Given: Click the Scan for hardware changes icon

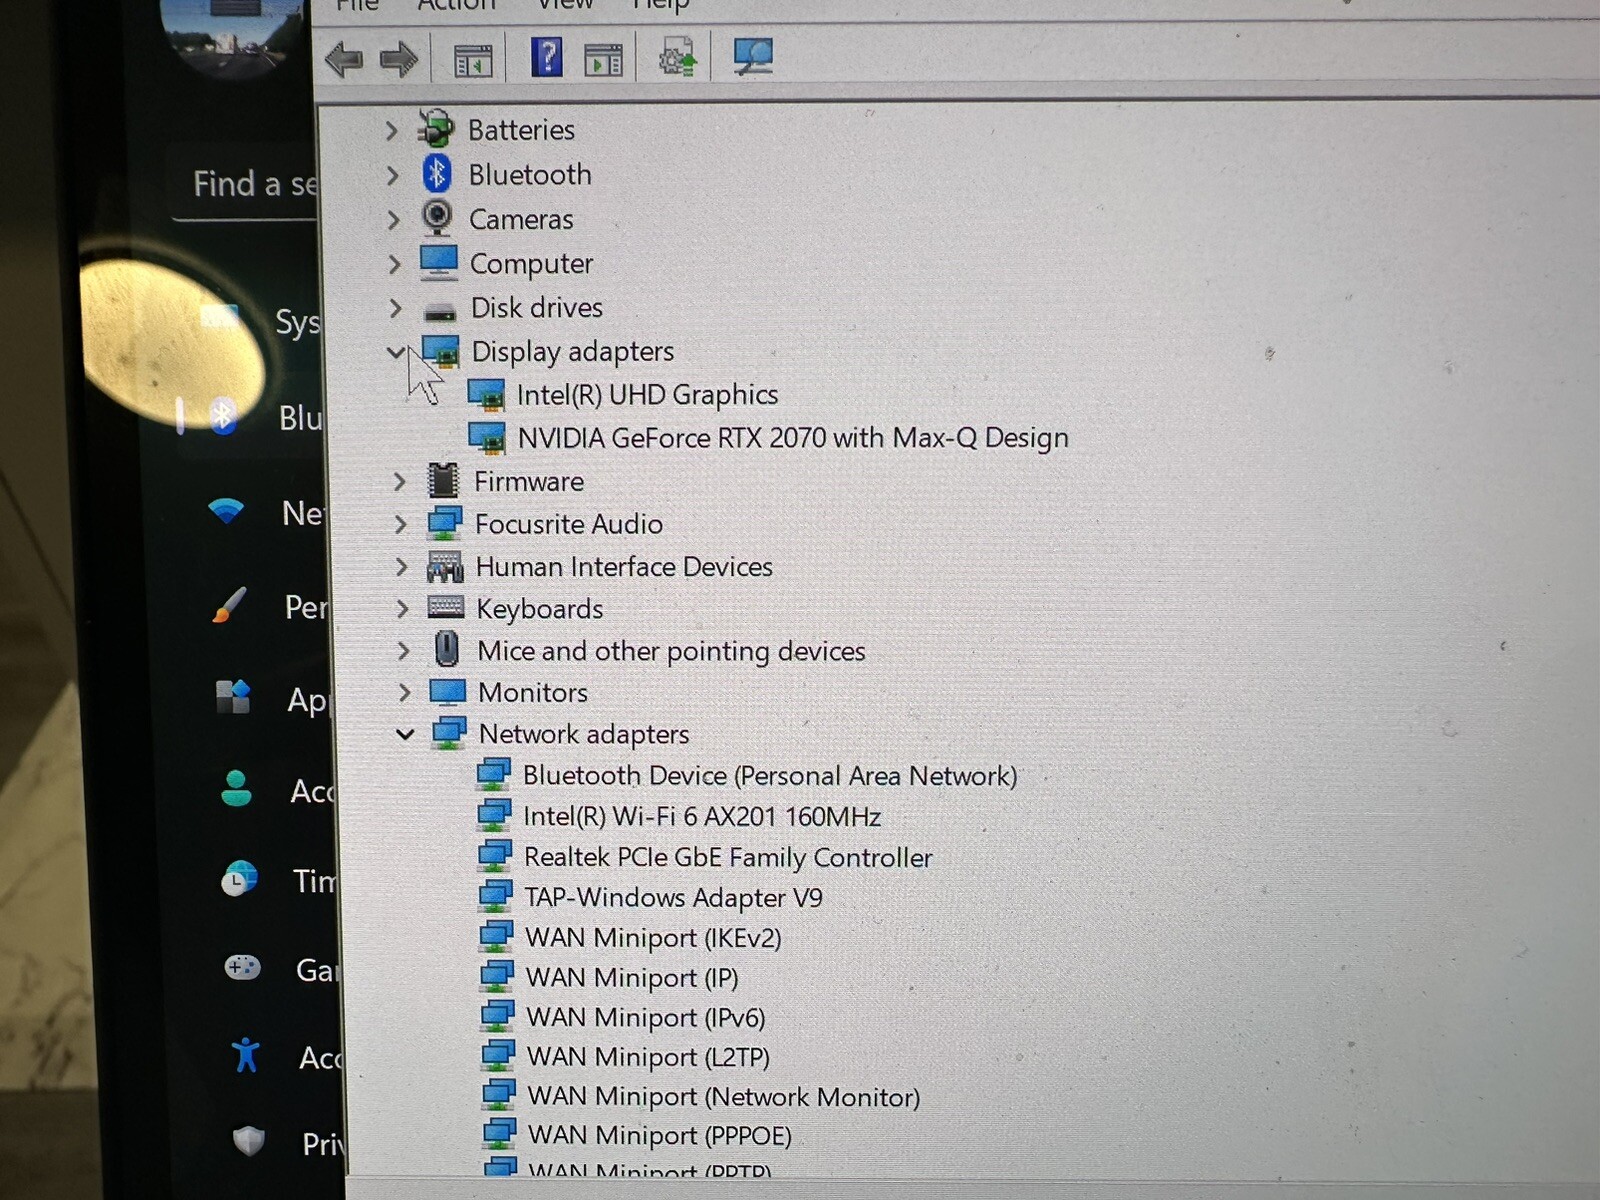Looking at the screenshot, I should [x=752, y=57].
